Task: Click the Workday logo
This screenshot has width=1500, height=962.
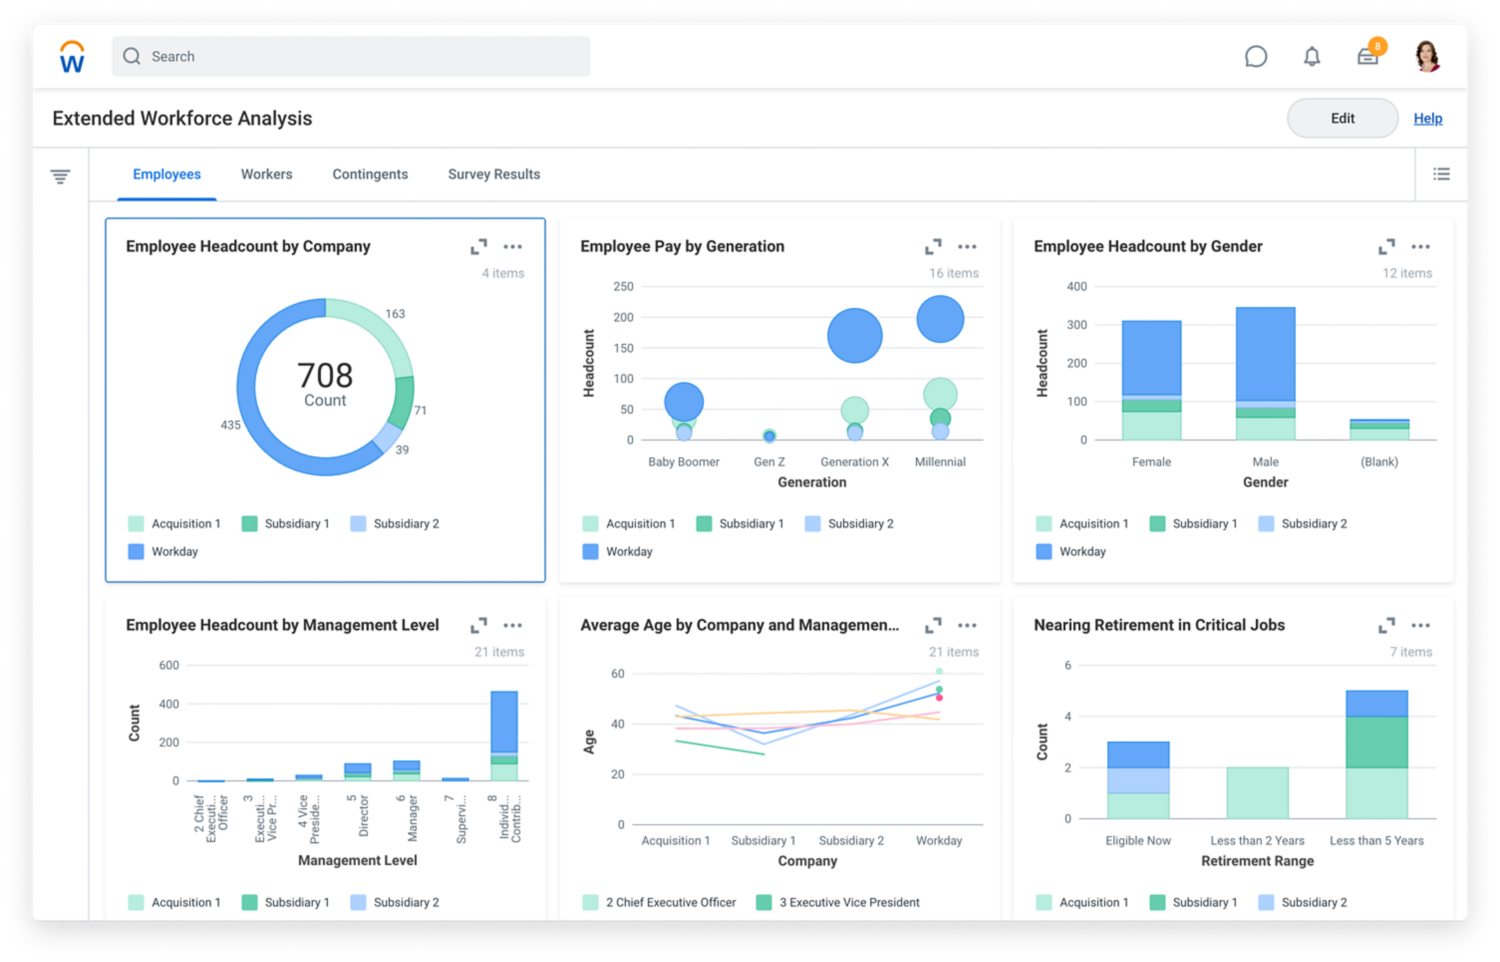Action: click(x=71, y=56)
